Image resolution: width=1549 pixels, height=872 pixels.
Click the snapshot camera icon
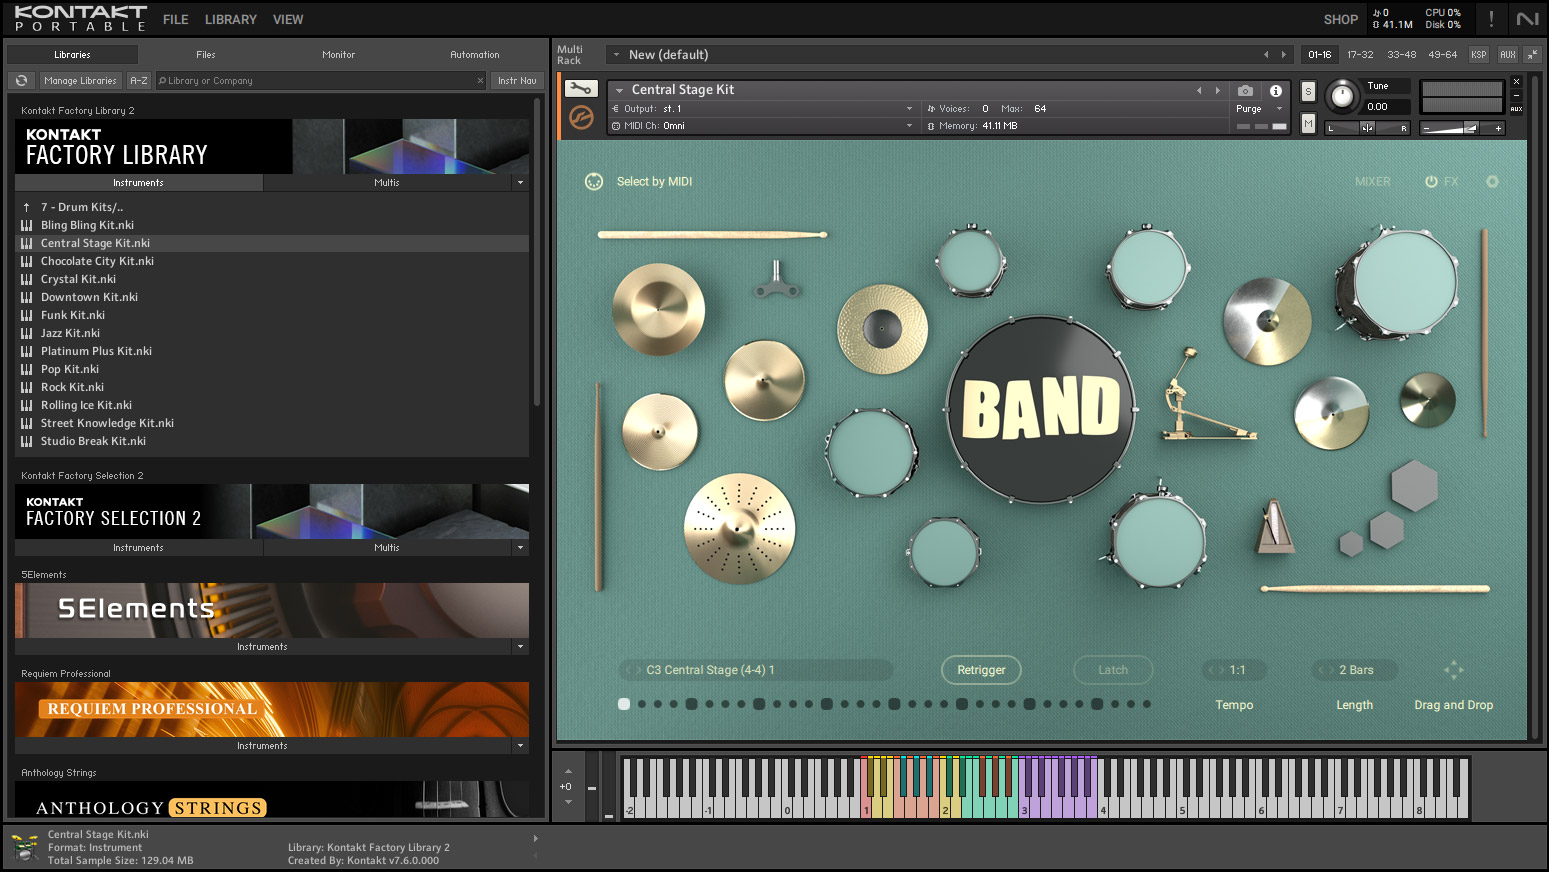point(1245,90)
